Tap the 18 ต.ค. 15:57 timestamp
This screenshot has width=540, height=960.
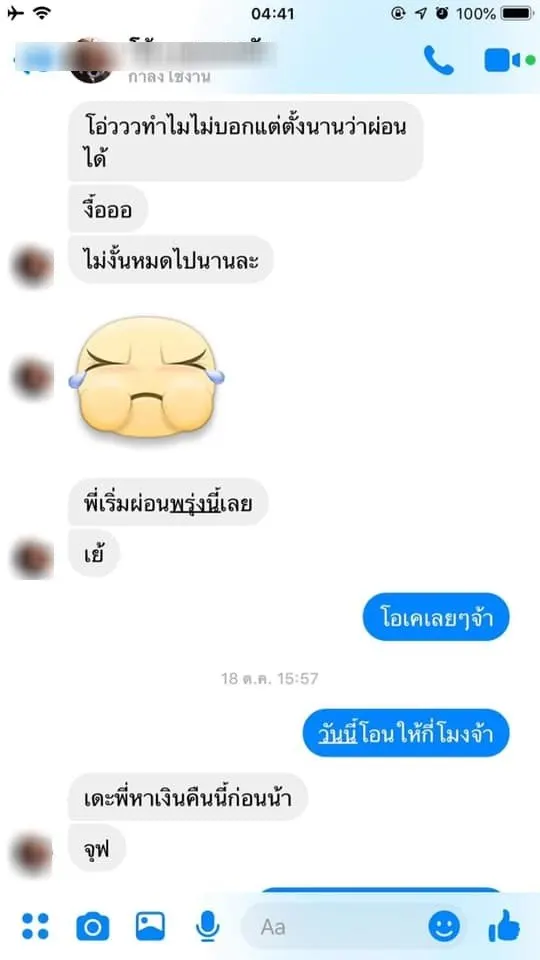[269, 678]
